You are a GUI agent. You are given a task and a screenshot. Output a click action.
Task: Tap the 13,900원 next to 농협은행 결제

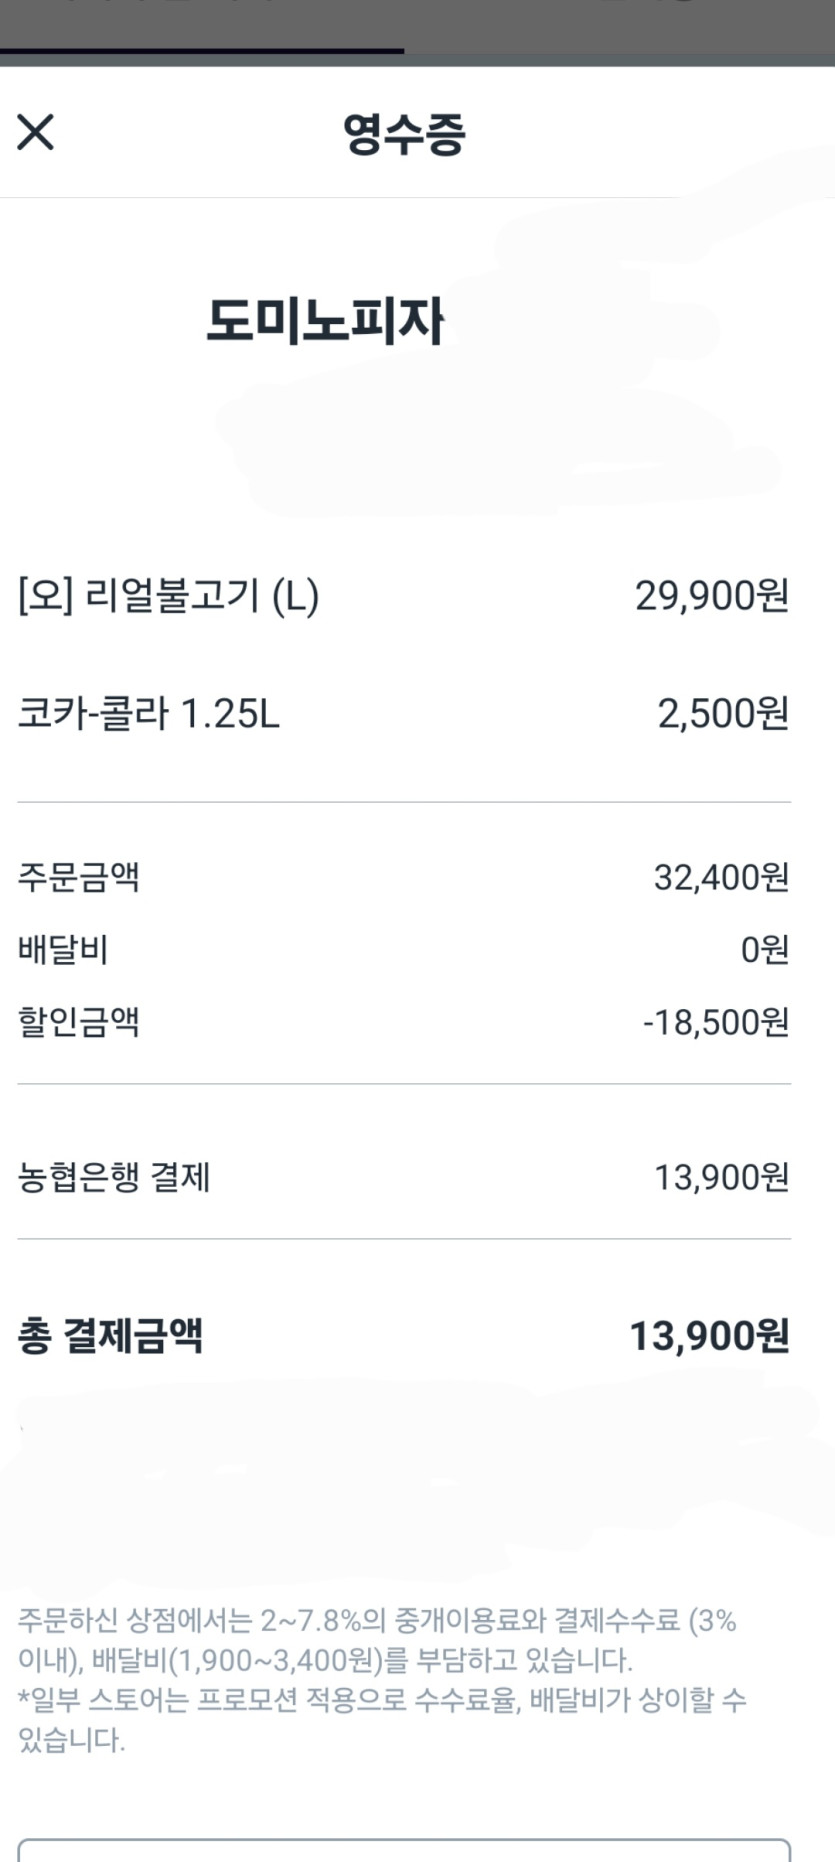click(x=721, y=1177)
